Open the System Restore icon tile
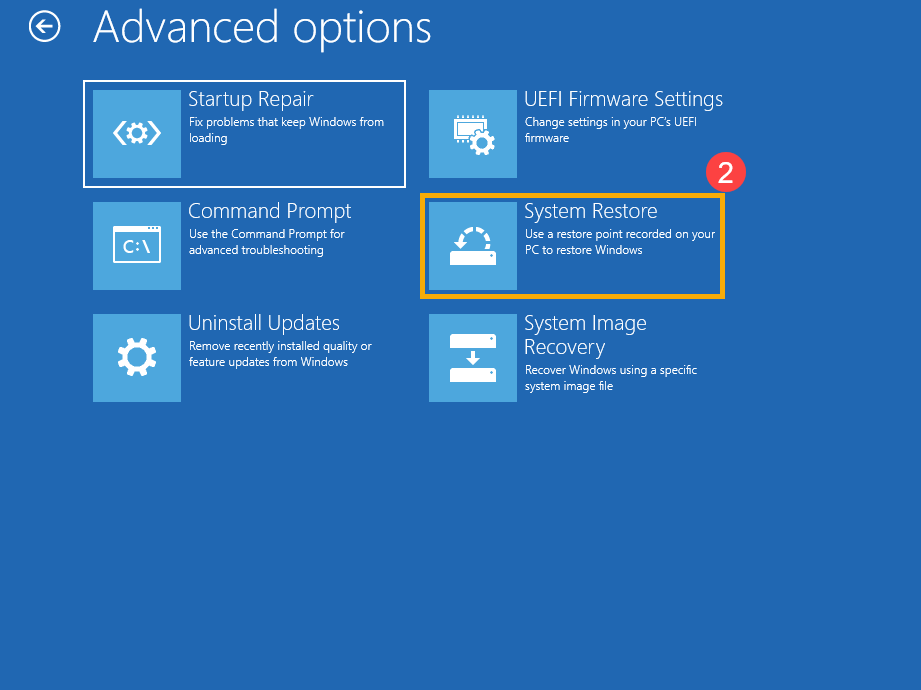 tap(473, 245)
